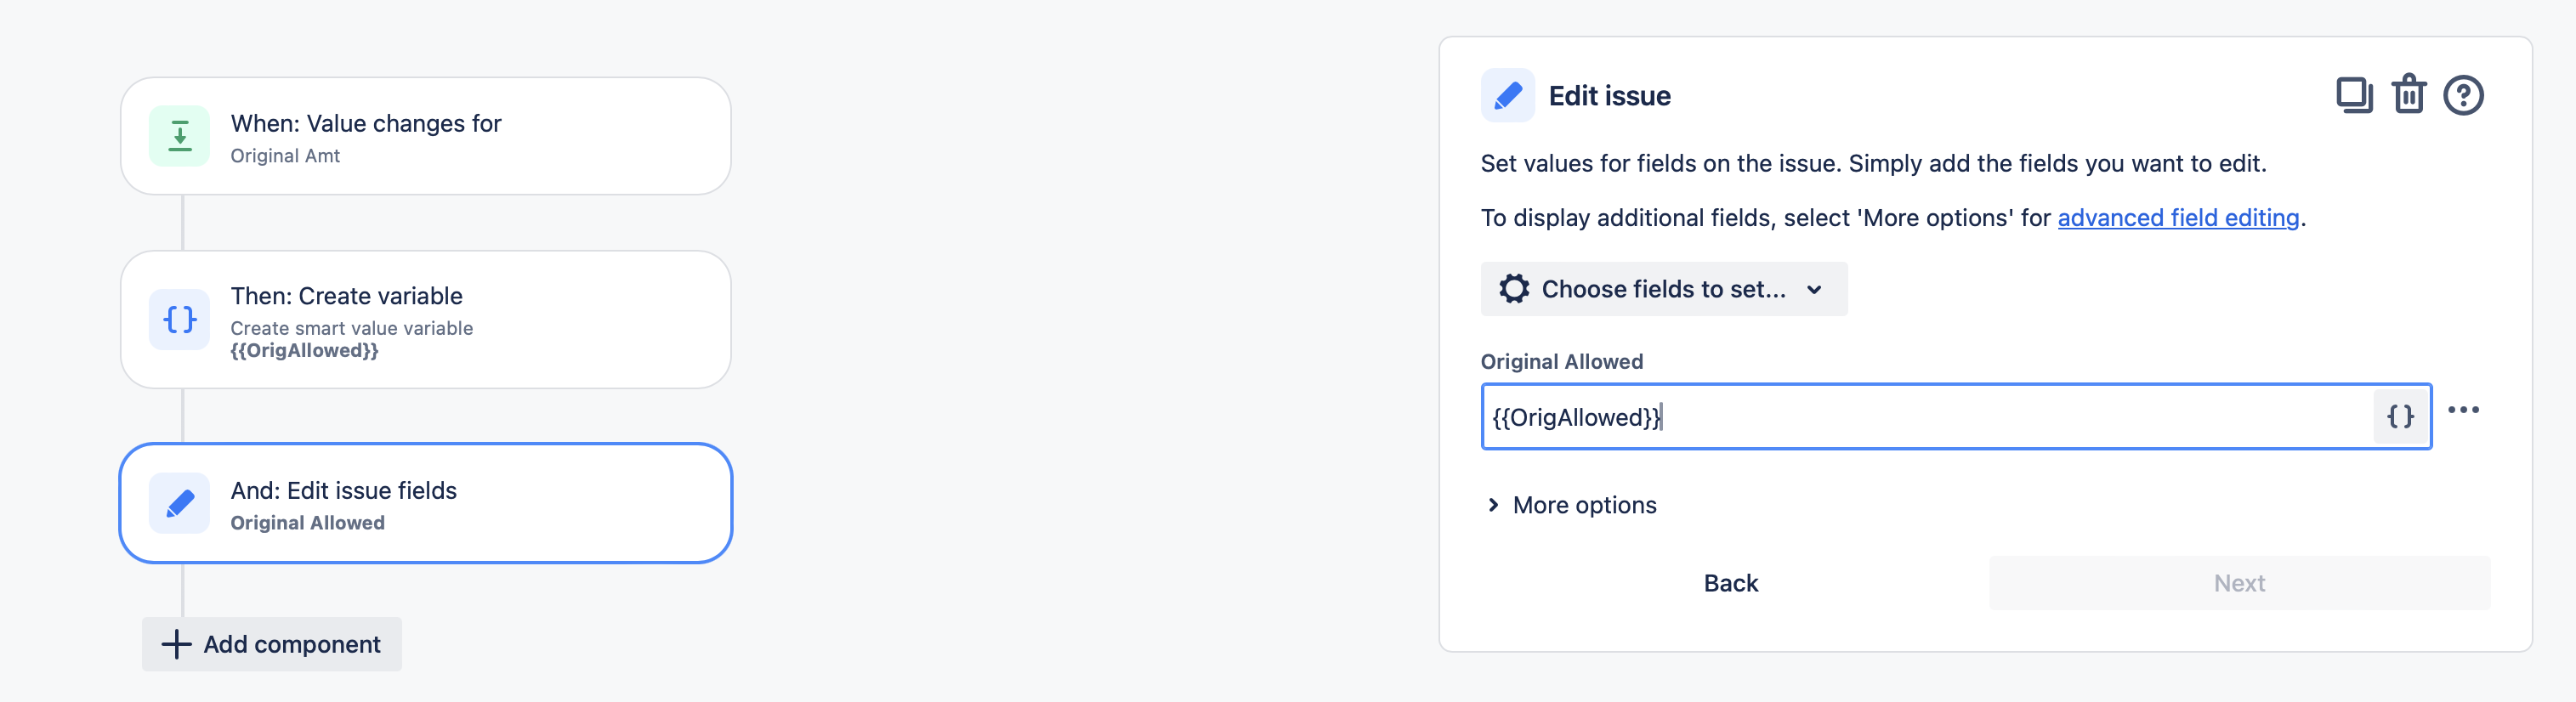Delete the Edit issue component via trash icon

coord(2408,95)
